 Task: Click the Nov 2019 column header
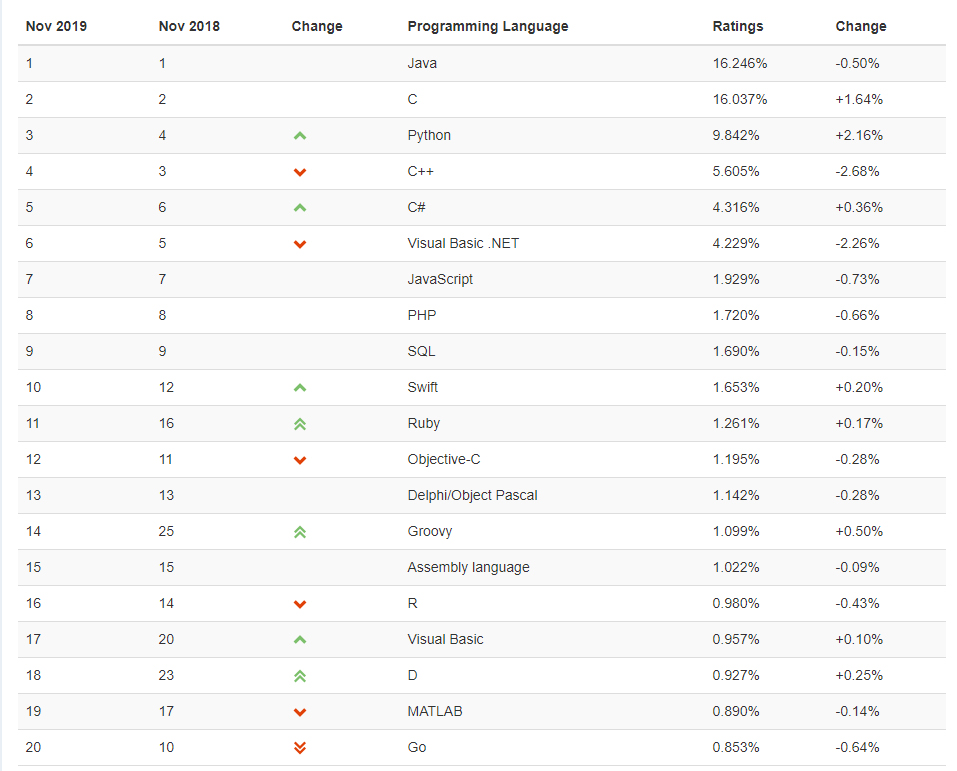click(56, 26)
